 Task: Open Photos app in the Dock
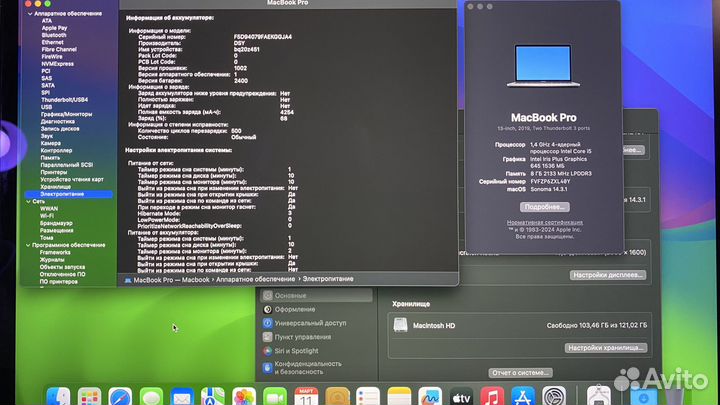point(244,397)
